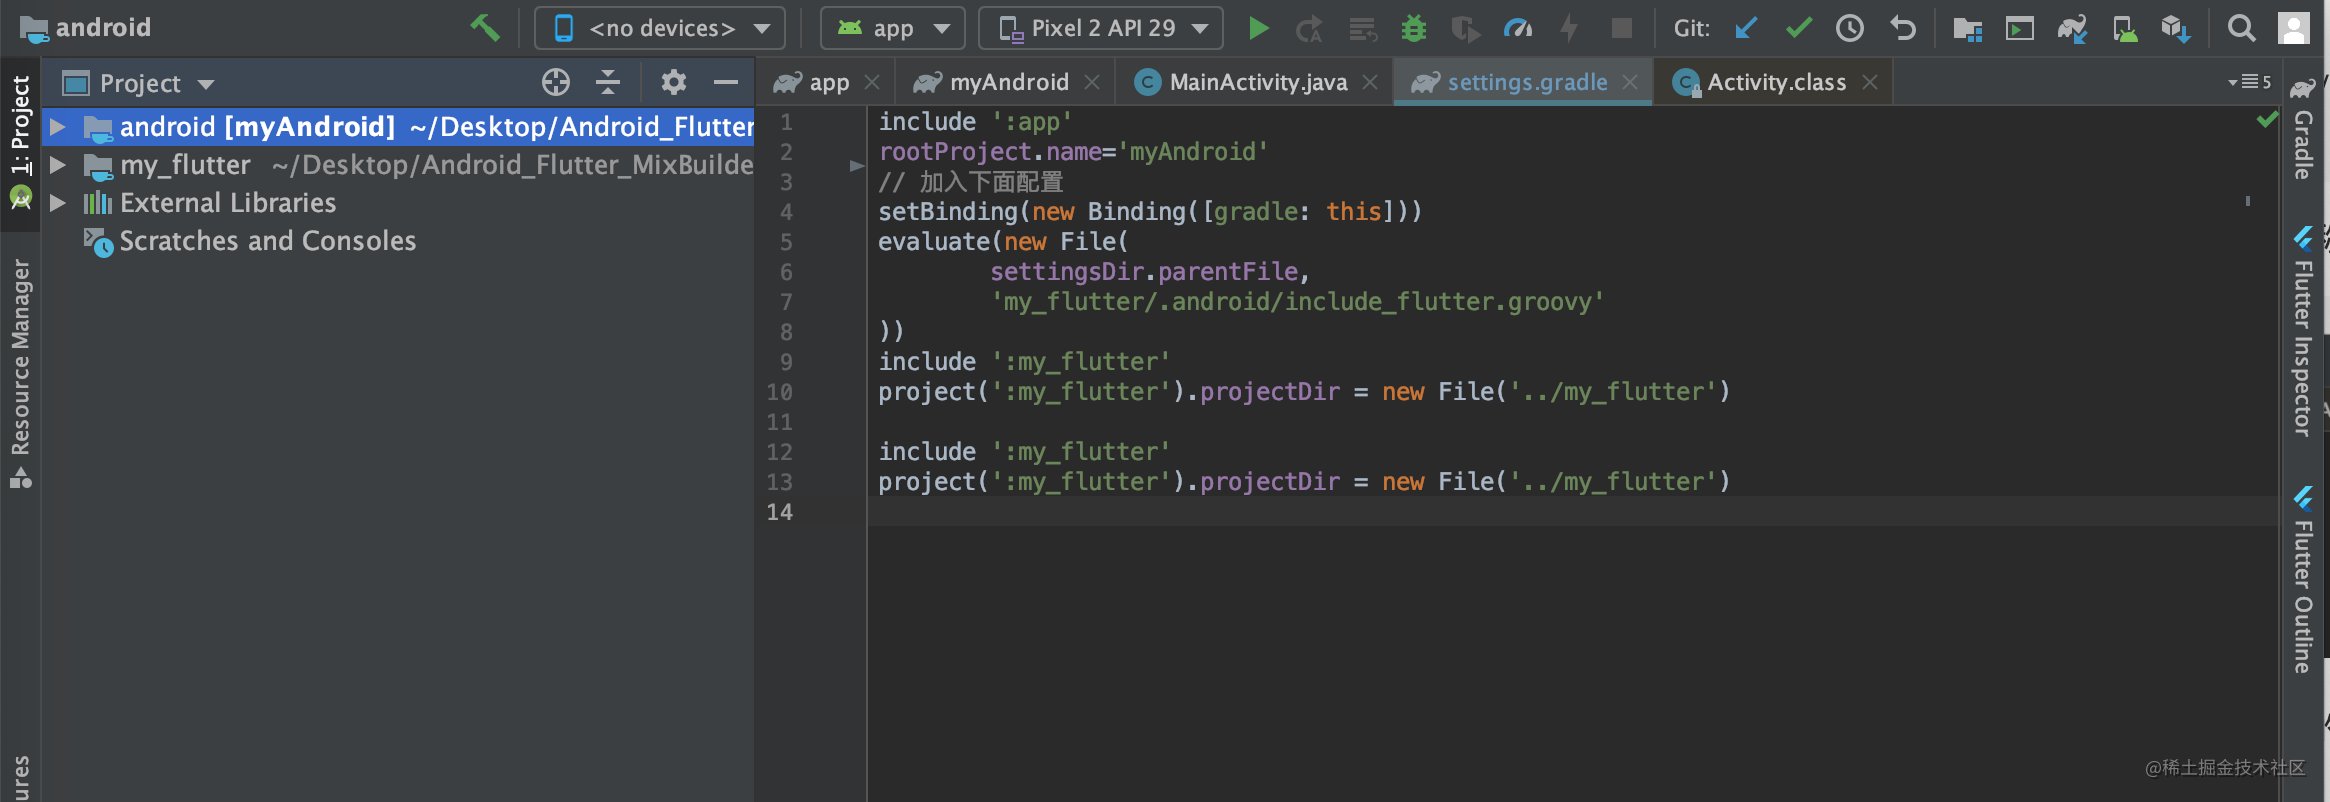Click on the setBinding line of code
This screenshot has width=2330, height=802.
tap(1150, 212)
